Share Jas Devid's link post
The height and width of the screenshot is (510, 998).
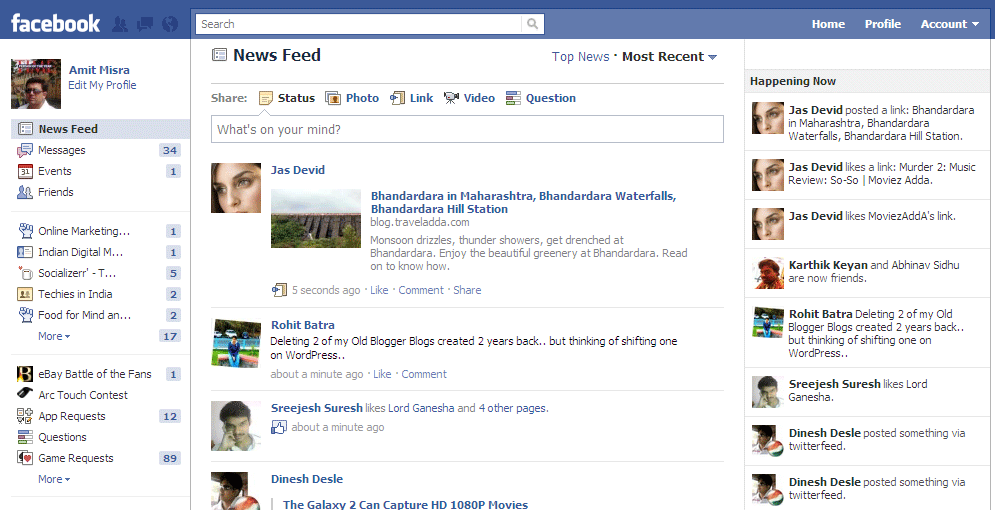(x=467, y=290)
